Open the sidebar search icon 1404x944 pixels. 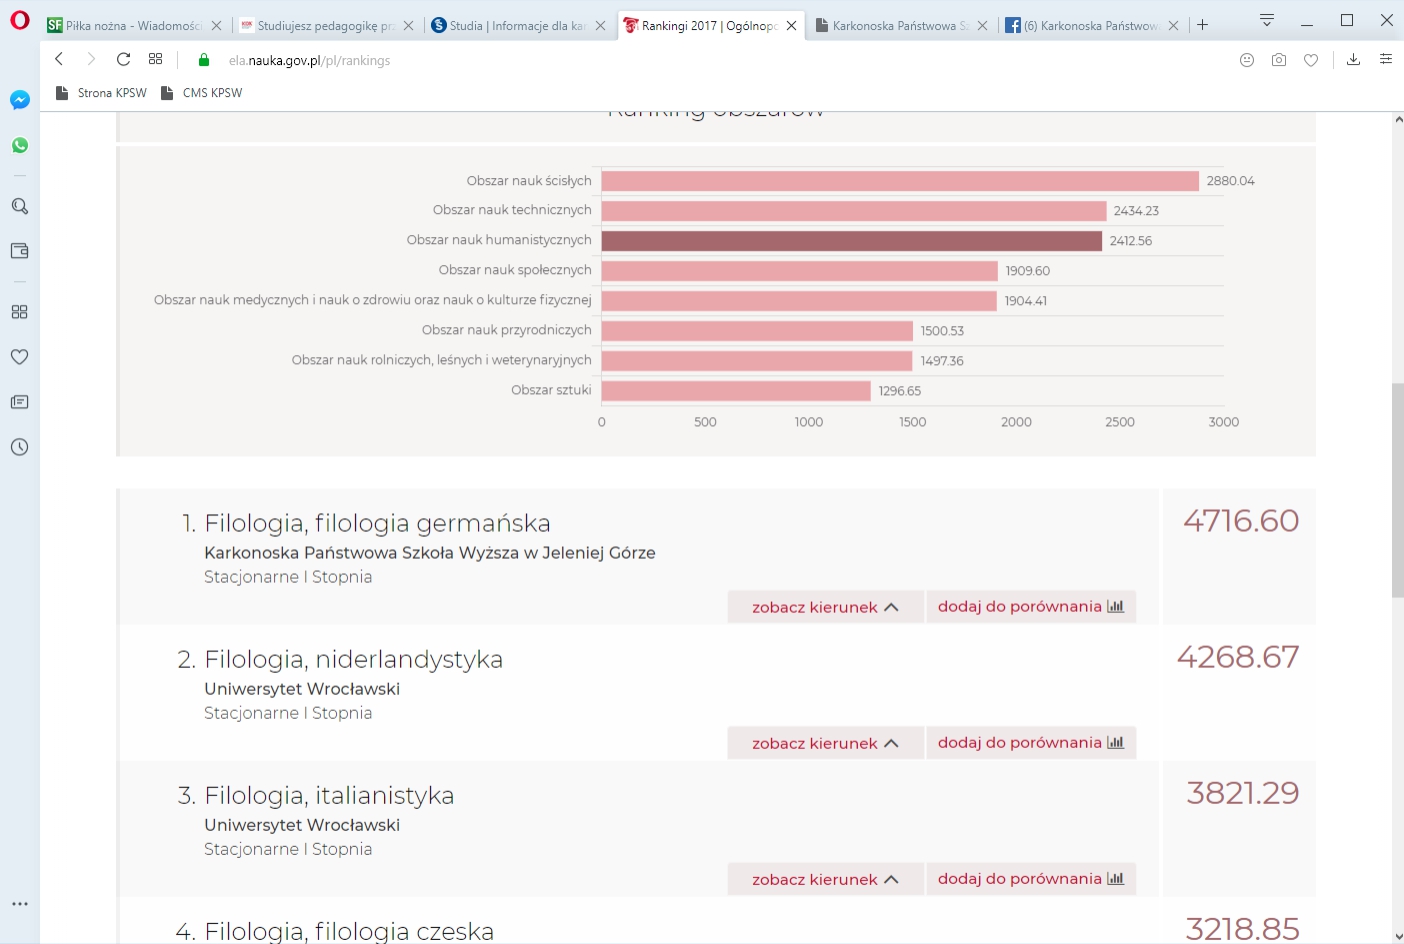click(x=20, y=206)
